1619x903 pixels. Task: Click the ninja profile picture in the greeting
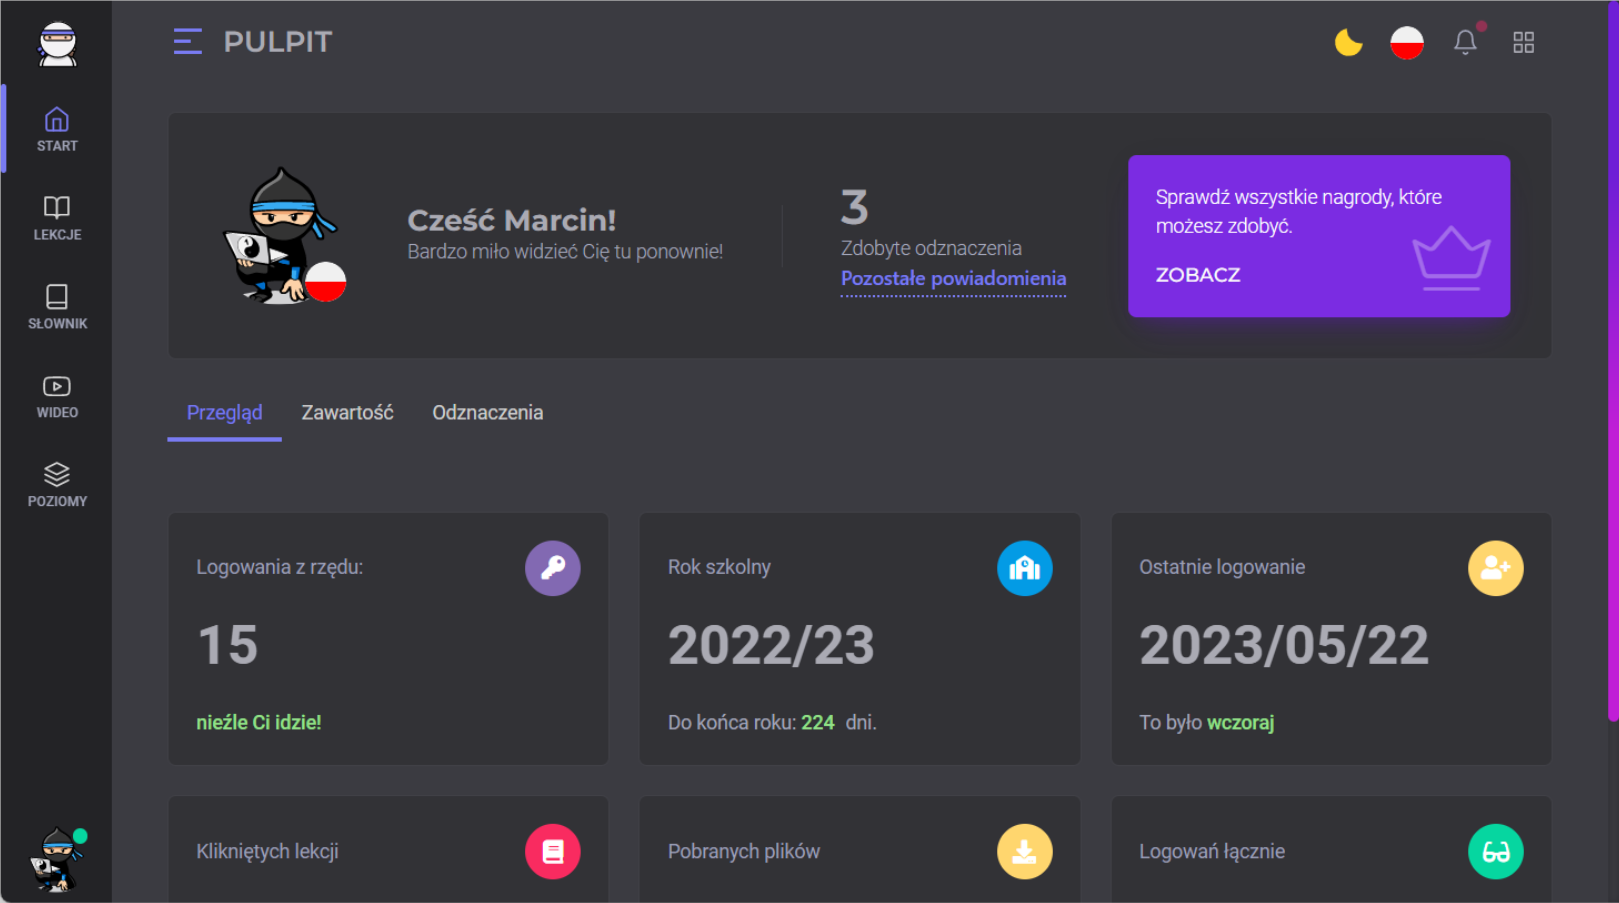283,236
